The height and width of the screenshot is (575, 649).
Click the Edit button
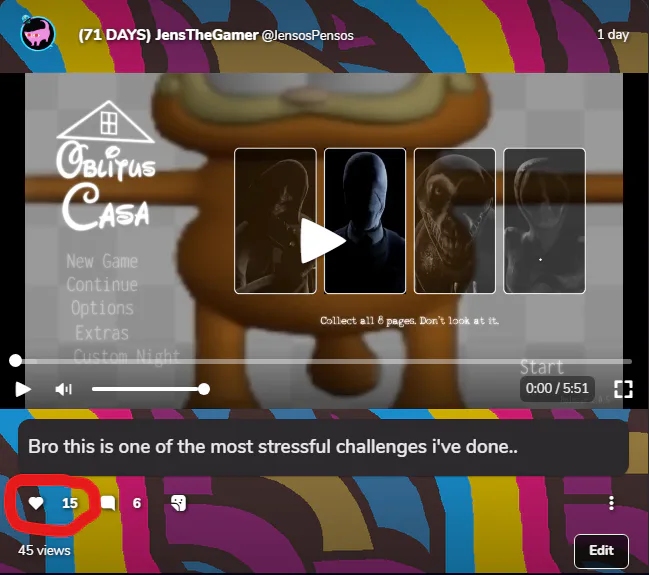[x=601, y=551]
